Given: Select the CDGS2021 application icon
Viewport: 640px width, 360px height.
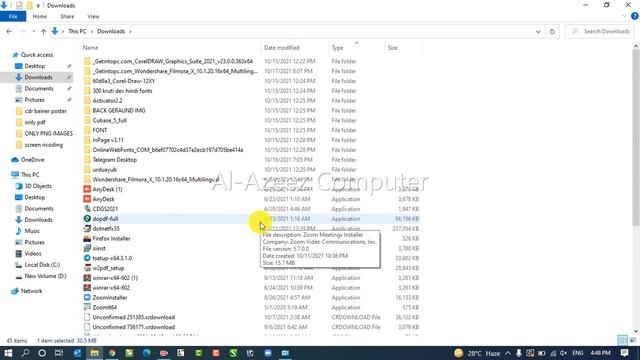Looking at the screenshot, I should 87,209.
